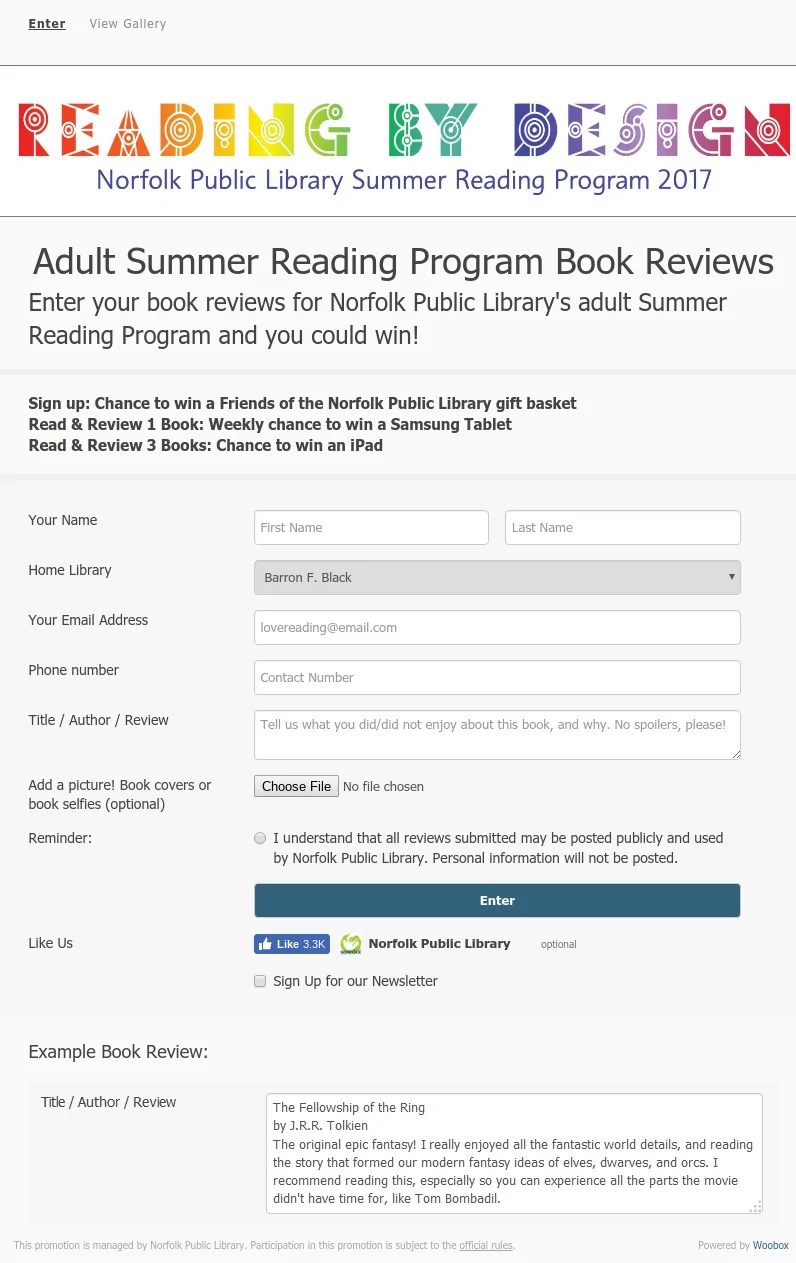Screen dimensions: 796x1263
Task: Select the review publication consent radio button
Action: [x=260, y=838]
